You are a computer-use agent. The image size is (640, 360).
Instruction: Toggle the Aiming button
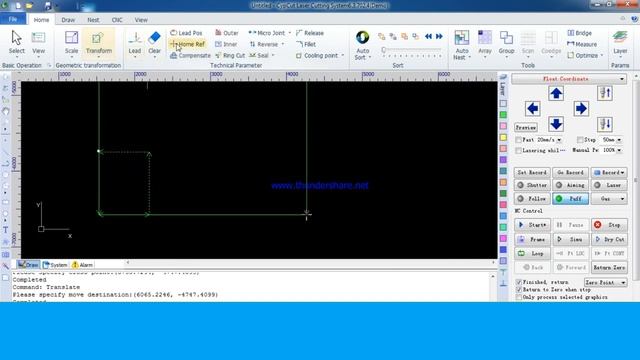click(571, 185)
